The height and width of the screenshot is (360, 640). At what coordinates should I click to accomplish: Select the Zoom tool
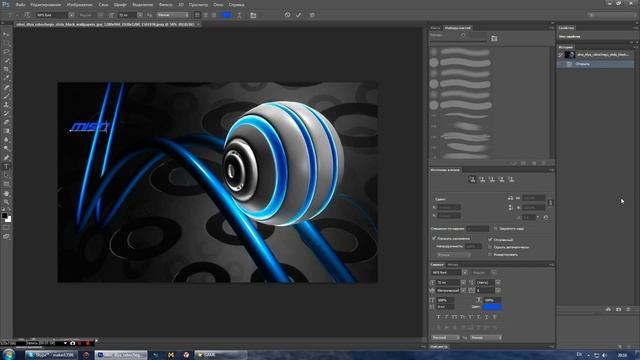coord(6,202)
